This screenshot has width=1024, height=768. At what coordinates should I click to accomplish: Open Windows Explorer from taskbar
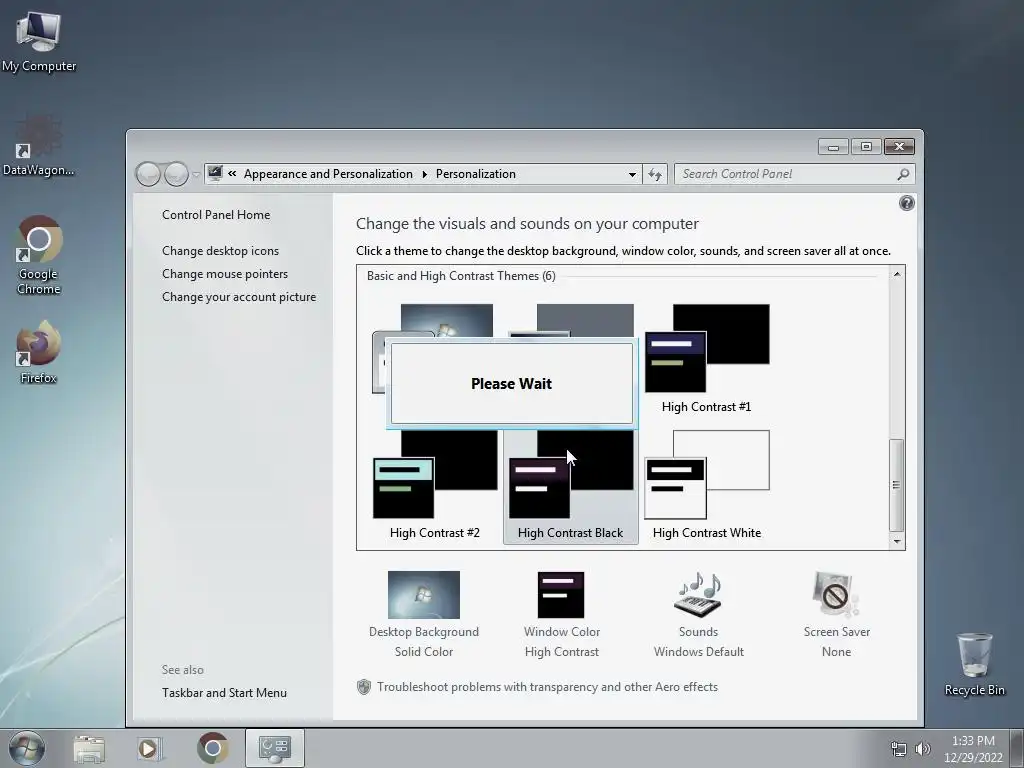(89, 748)
